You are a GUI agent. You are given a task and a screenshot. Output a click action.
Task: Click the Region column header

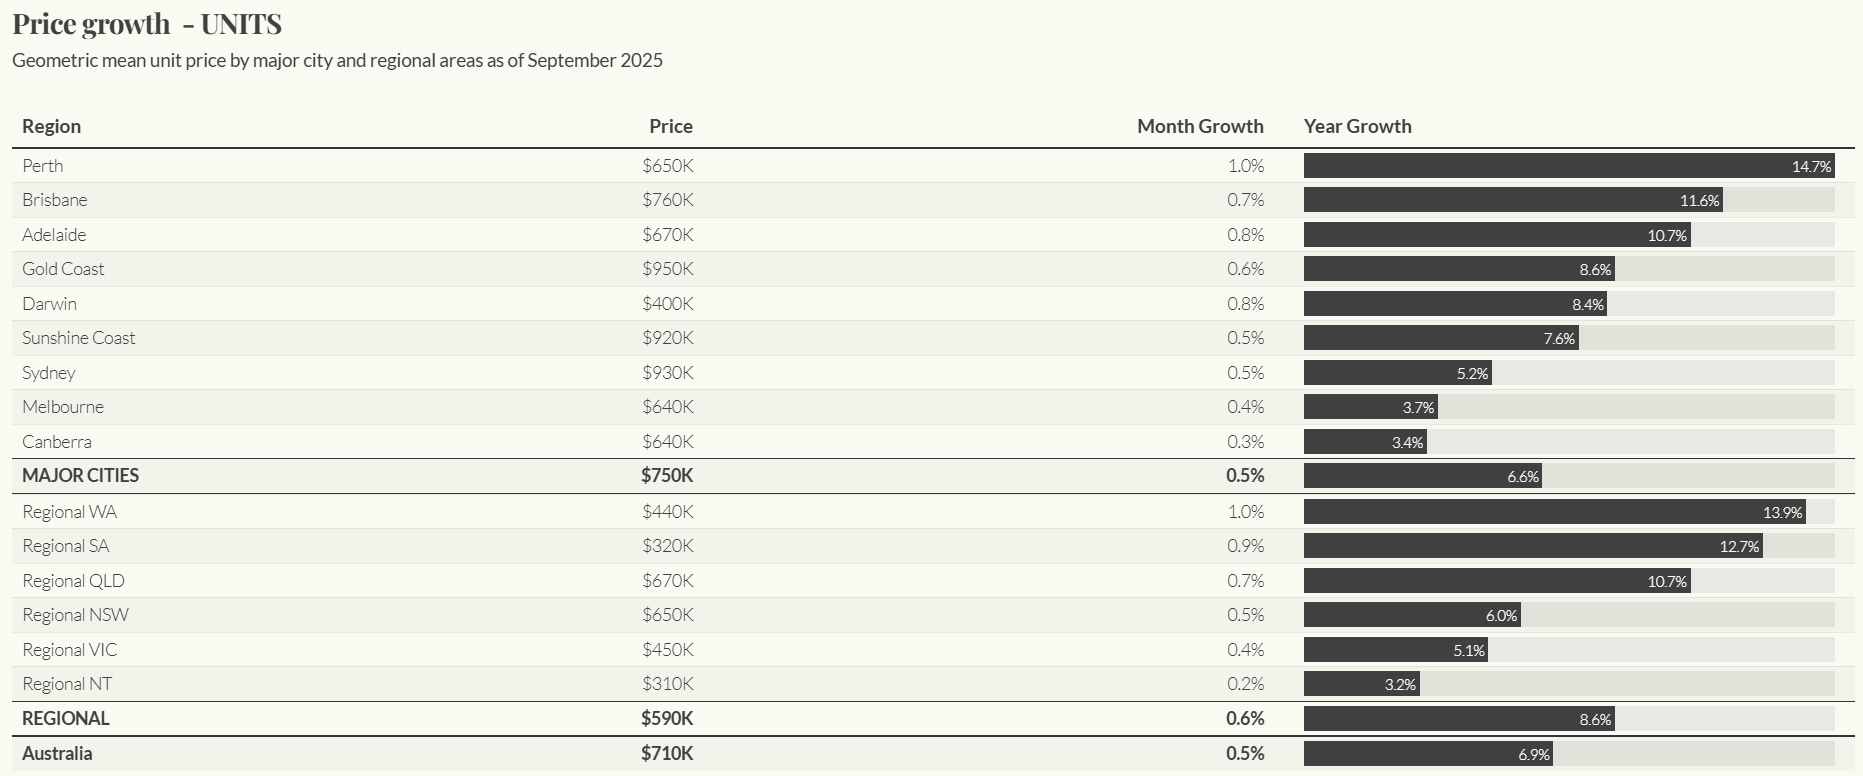coord(51,126)
